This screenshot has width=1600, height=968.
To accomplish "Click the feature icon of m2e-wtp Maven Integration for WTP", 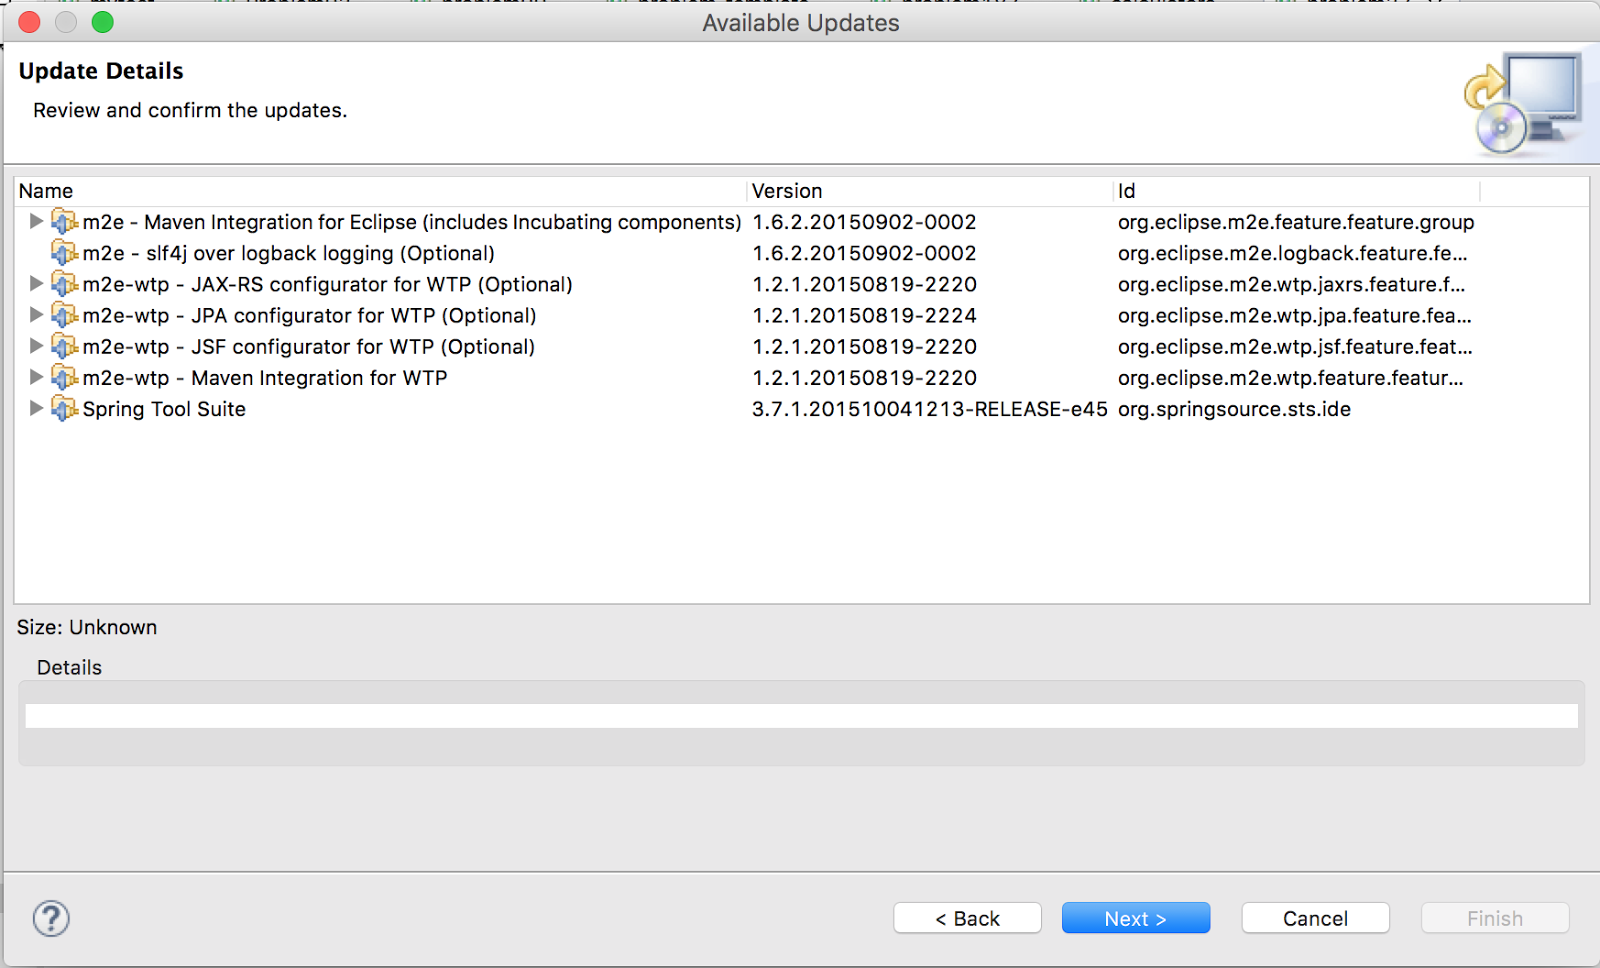I will click(x=65, y=378).
